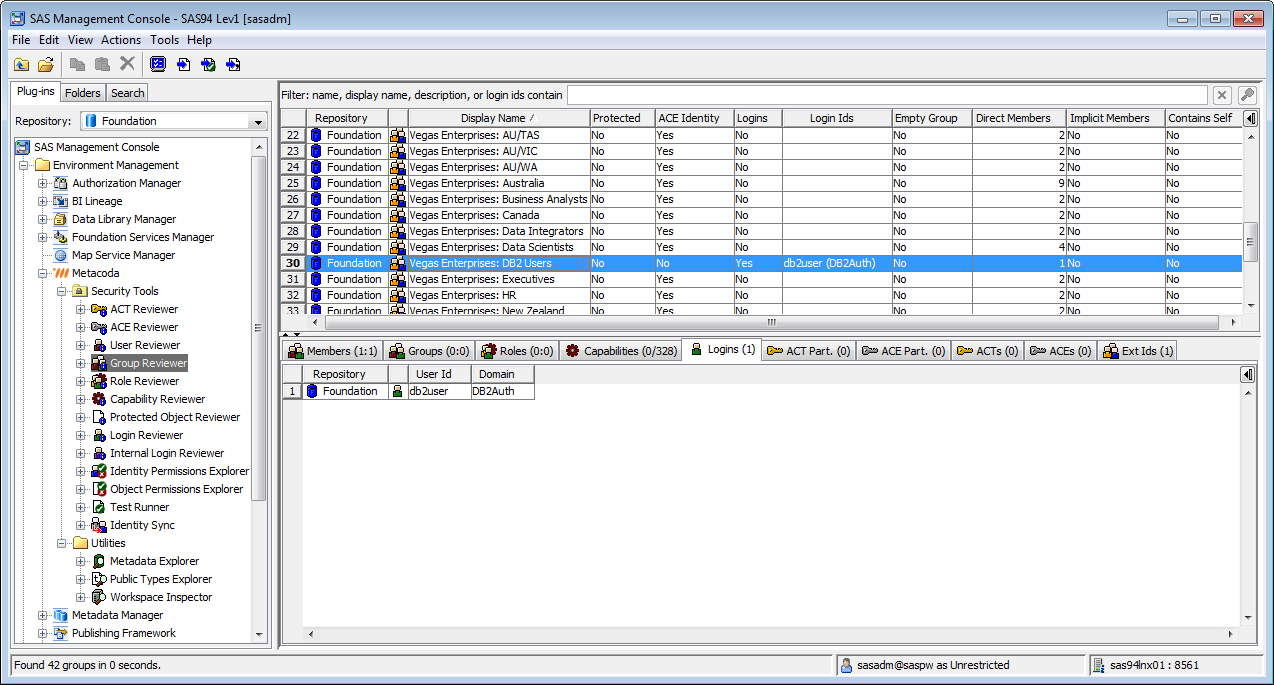The image size is (1274, 685).
Task: Click the blue arrow icon with green check
Action: click(208, 64)
